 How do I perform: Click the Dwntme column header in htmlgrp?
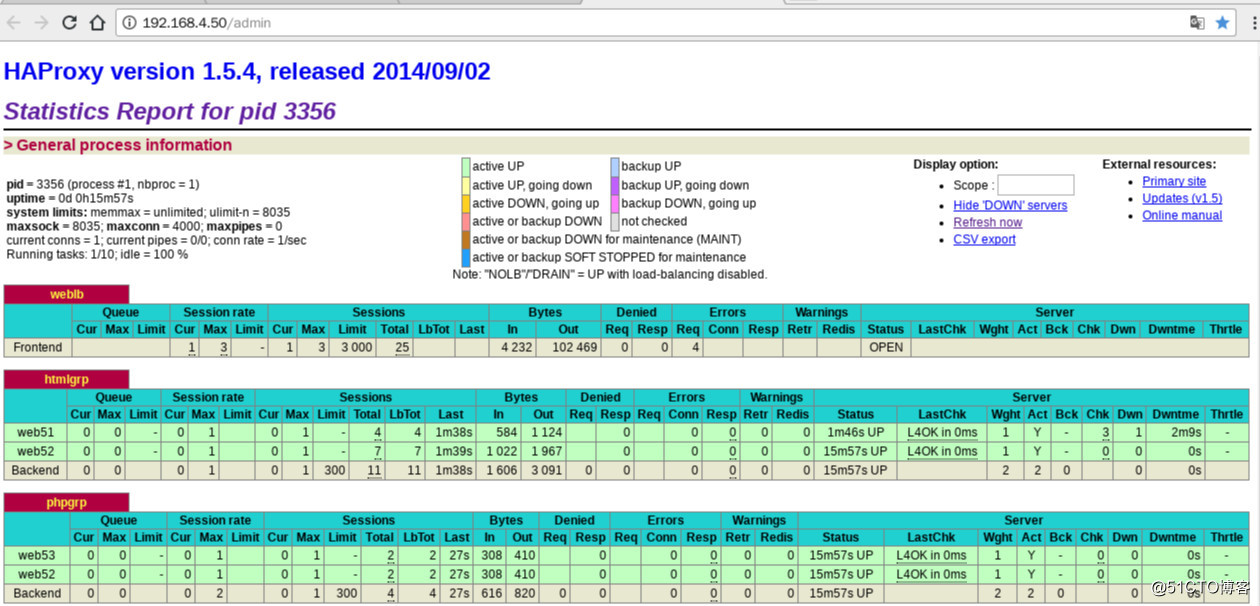pyautogui.click(x=1175, y=414)
